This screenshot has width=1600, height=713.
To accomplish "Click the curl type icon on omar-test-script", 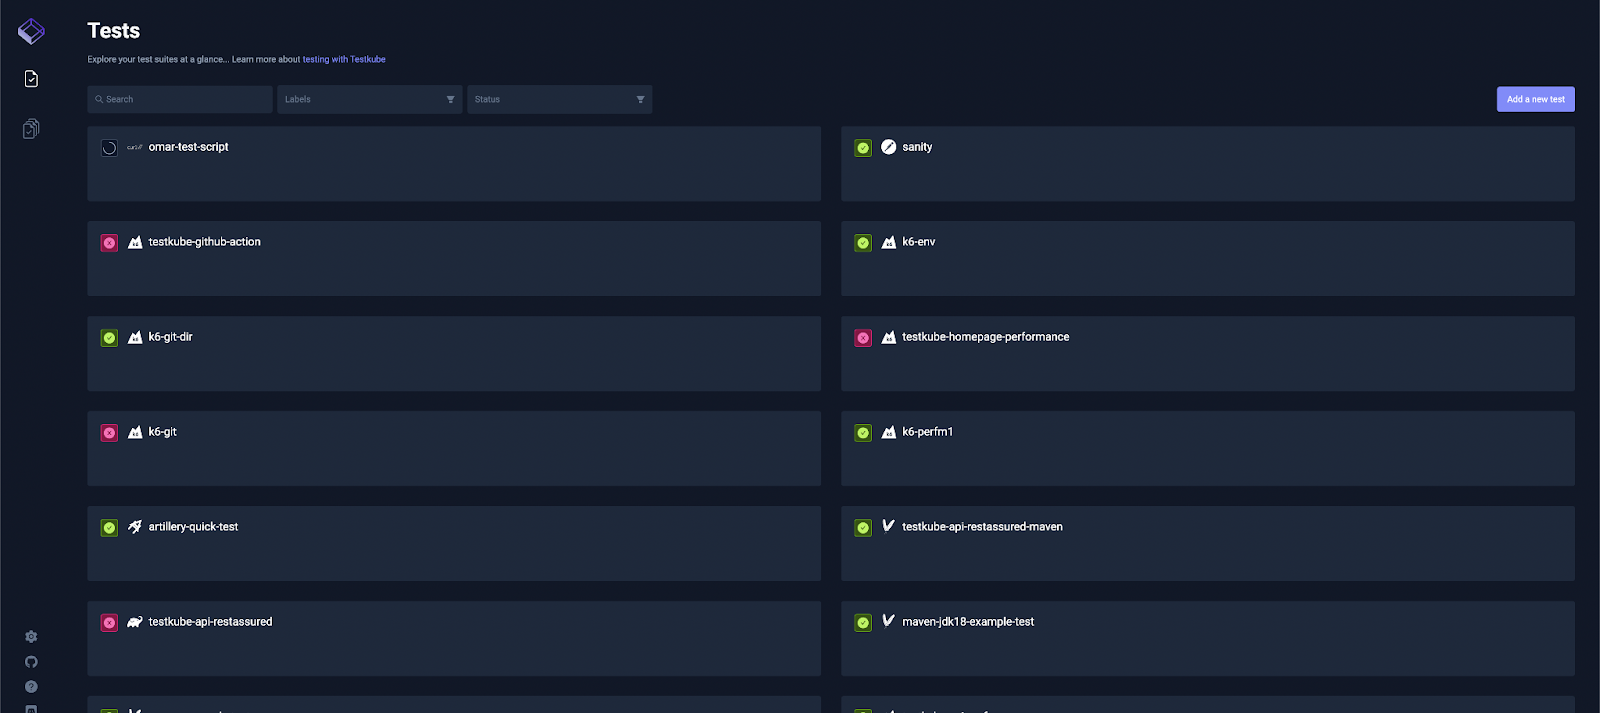I will pyautogui.click(x=135, y=147).
